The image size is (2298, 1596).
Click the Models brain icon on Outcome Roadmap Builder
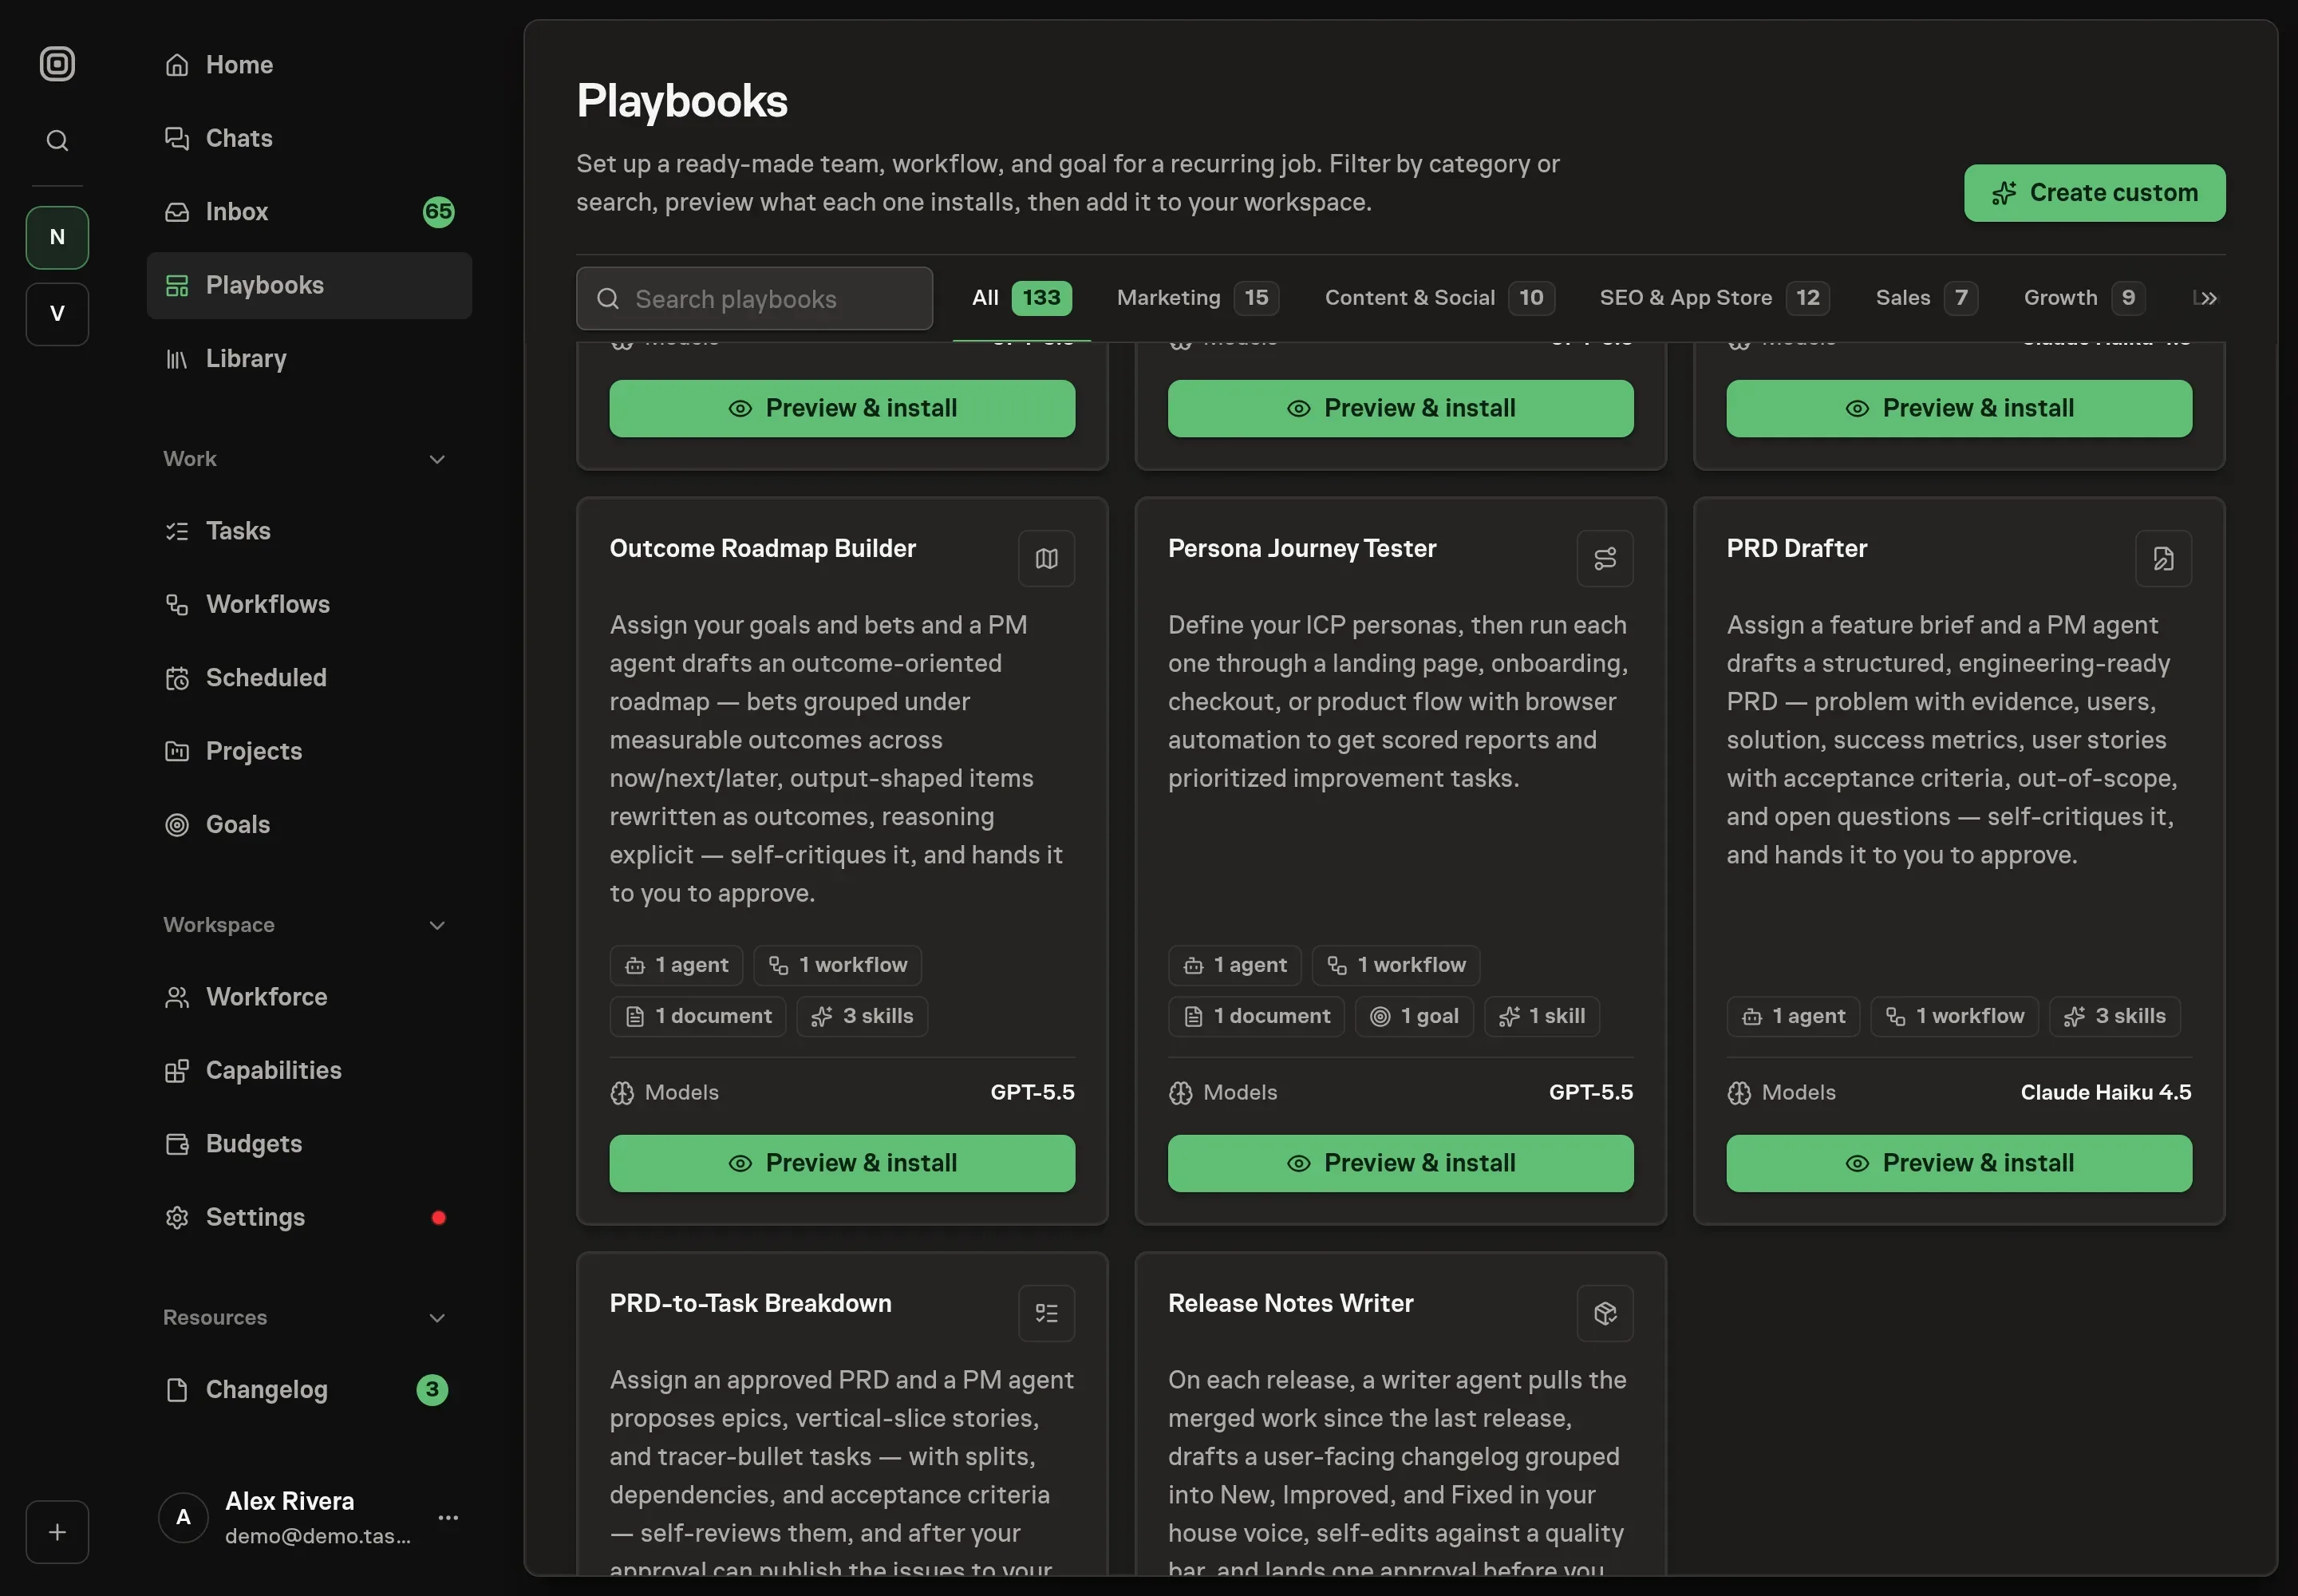[622, 1093]
